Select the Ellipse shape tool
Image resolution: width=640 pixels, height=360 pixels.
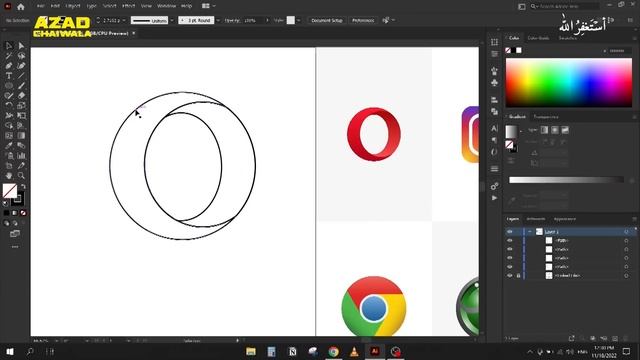(x=9, y=86)
